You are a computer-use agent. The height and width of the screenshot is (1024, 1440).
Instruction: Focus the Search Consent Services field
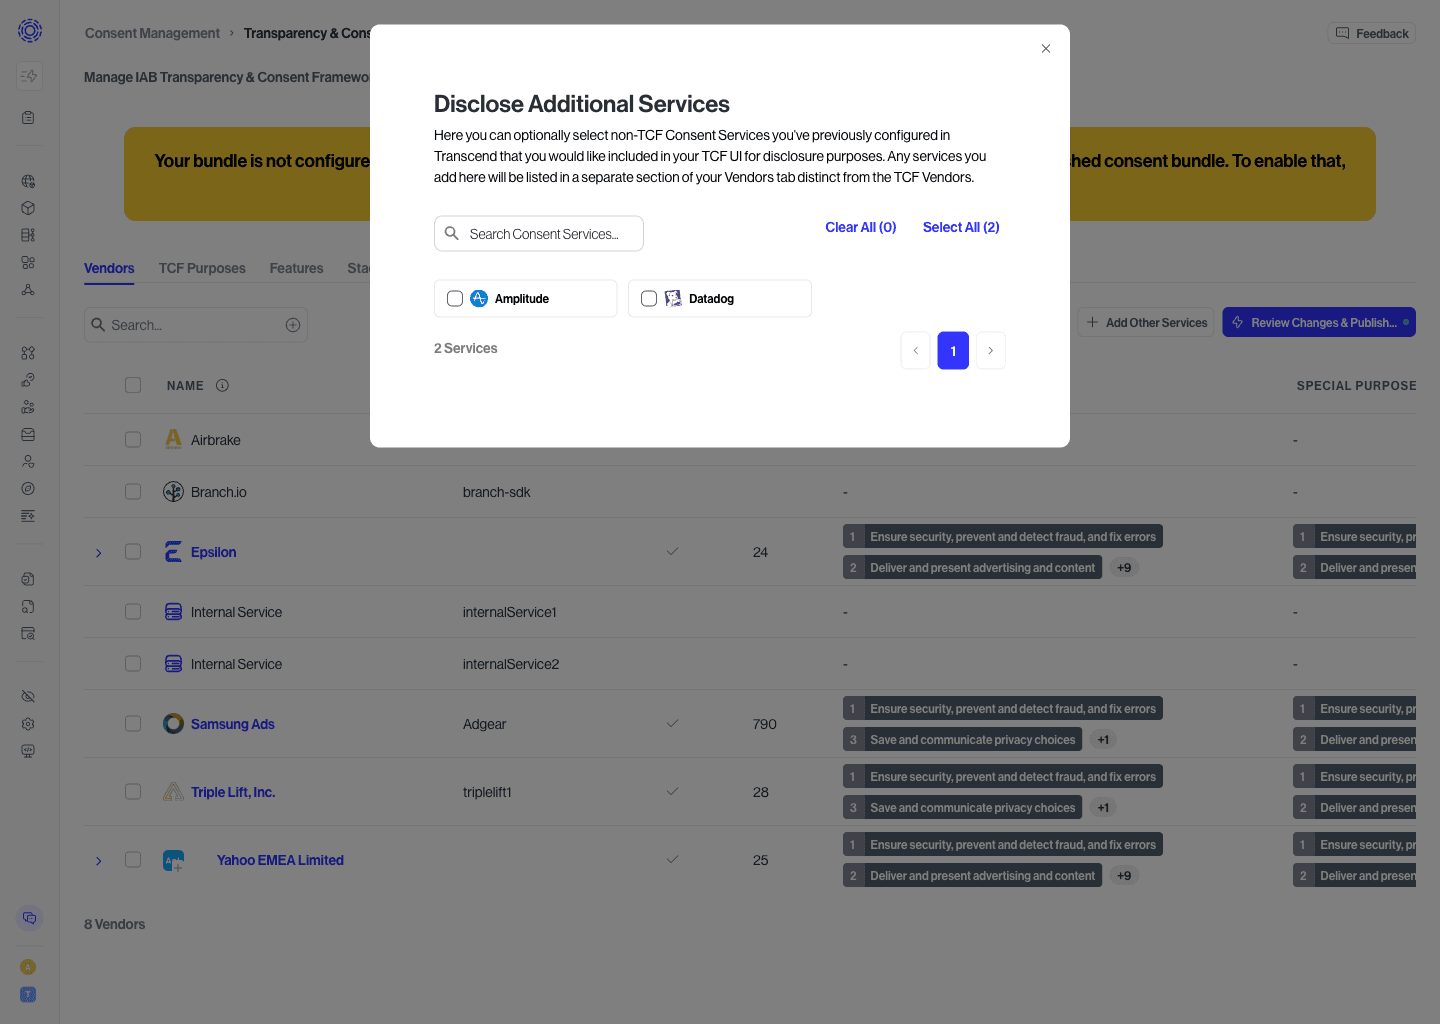(539, 233)
